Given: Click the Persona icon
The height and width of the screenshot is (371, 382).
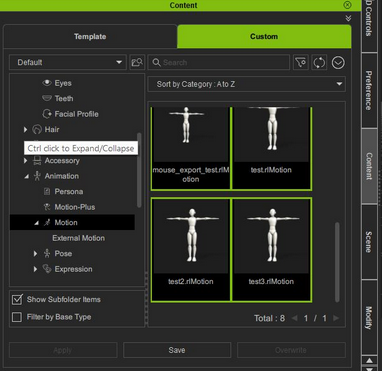Looking at the screenshot, I should click(47, 192).
